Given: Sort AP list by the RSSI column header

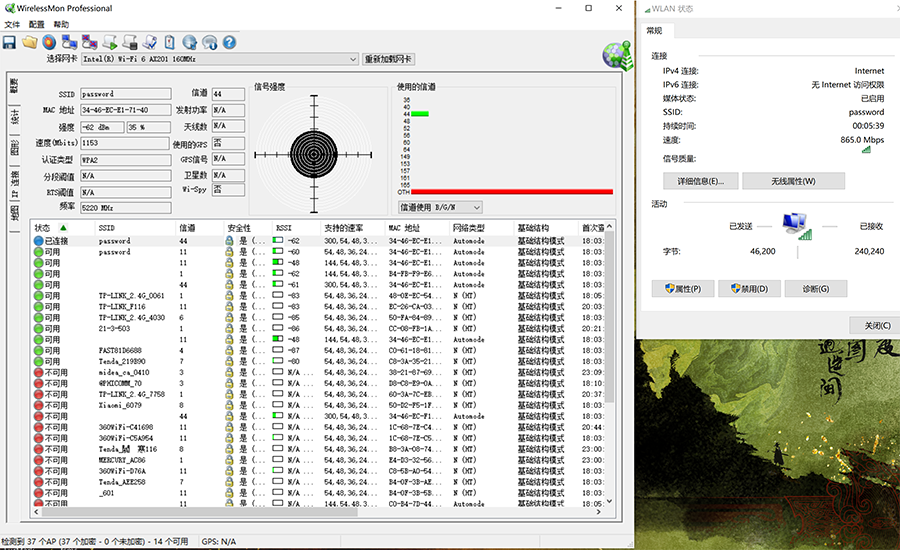Looking at the screenshot, I should tap(296, 227).
